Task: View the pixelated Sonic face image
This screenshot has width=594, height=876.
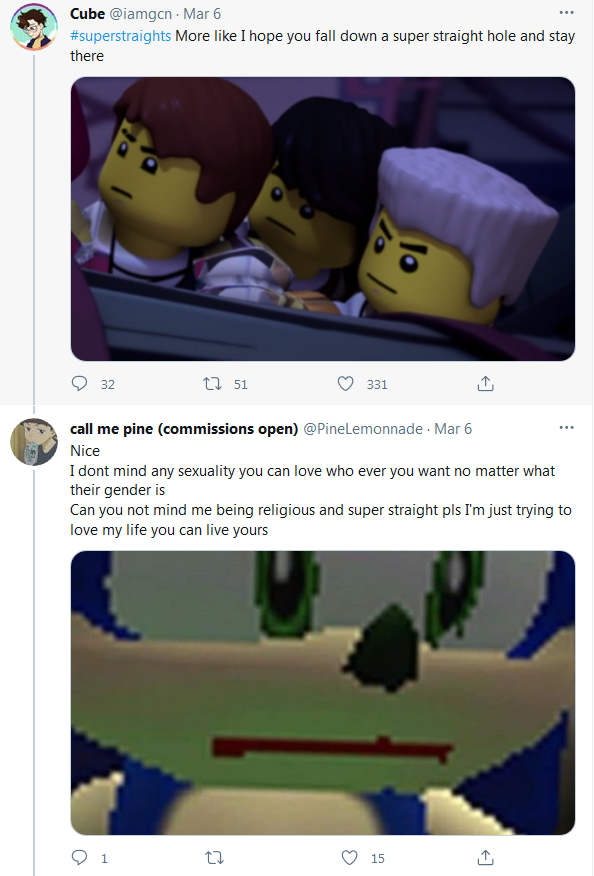Action: pyautogui.click(x=322, y=693)
